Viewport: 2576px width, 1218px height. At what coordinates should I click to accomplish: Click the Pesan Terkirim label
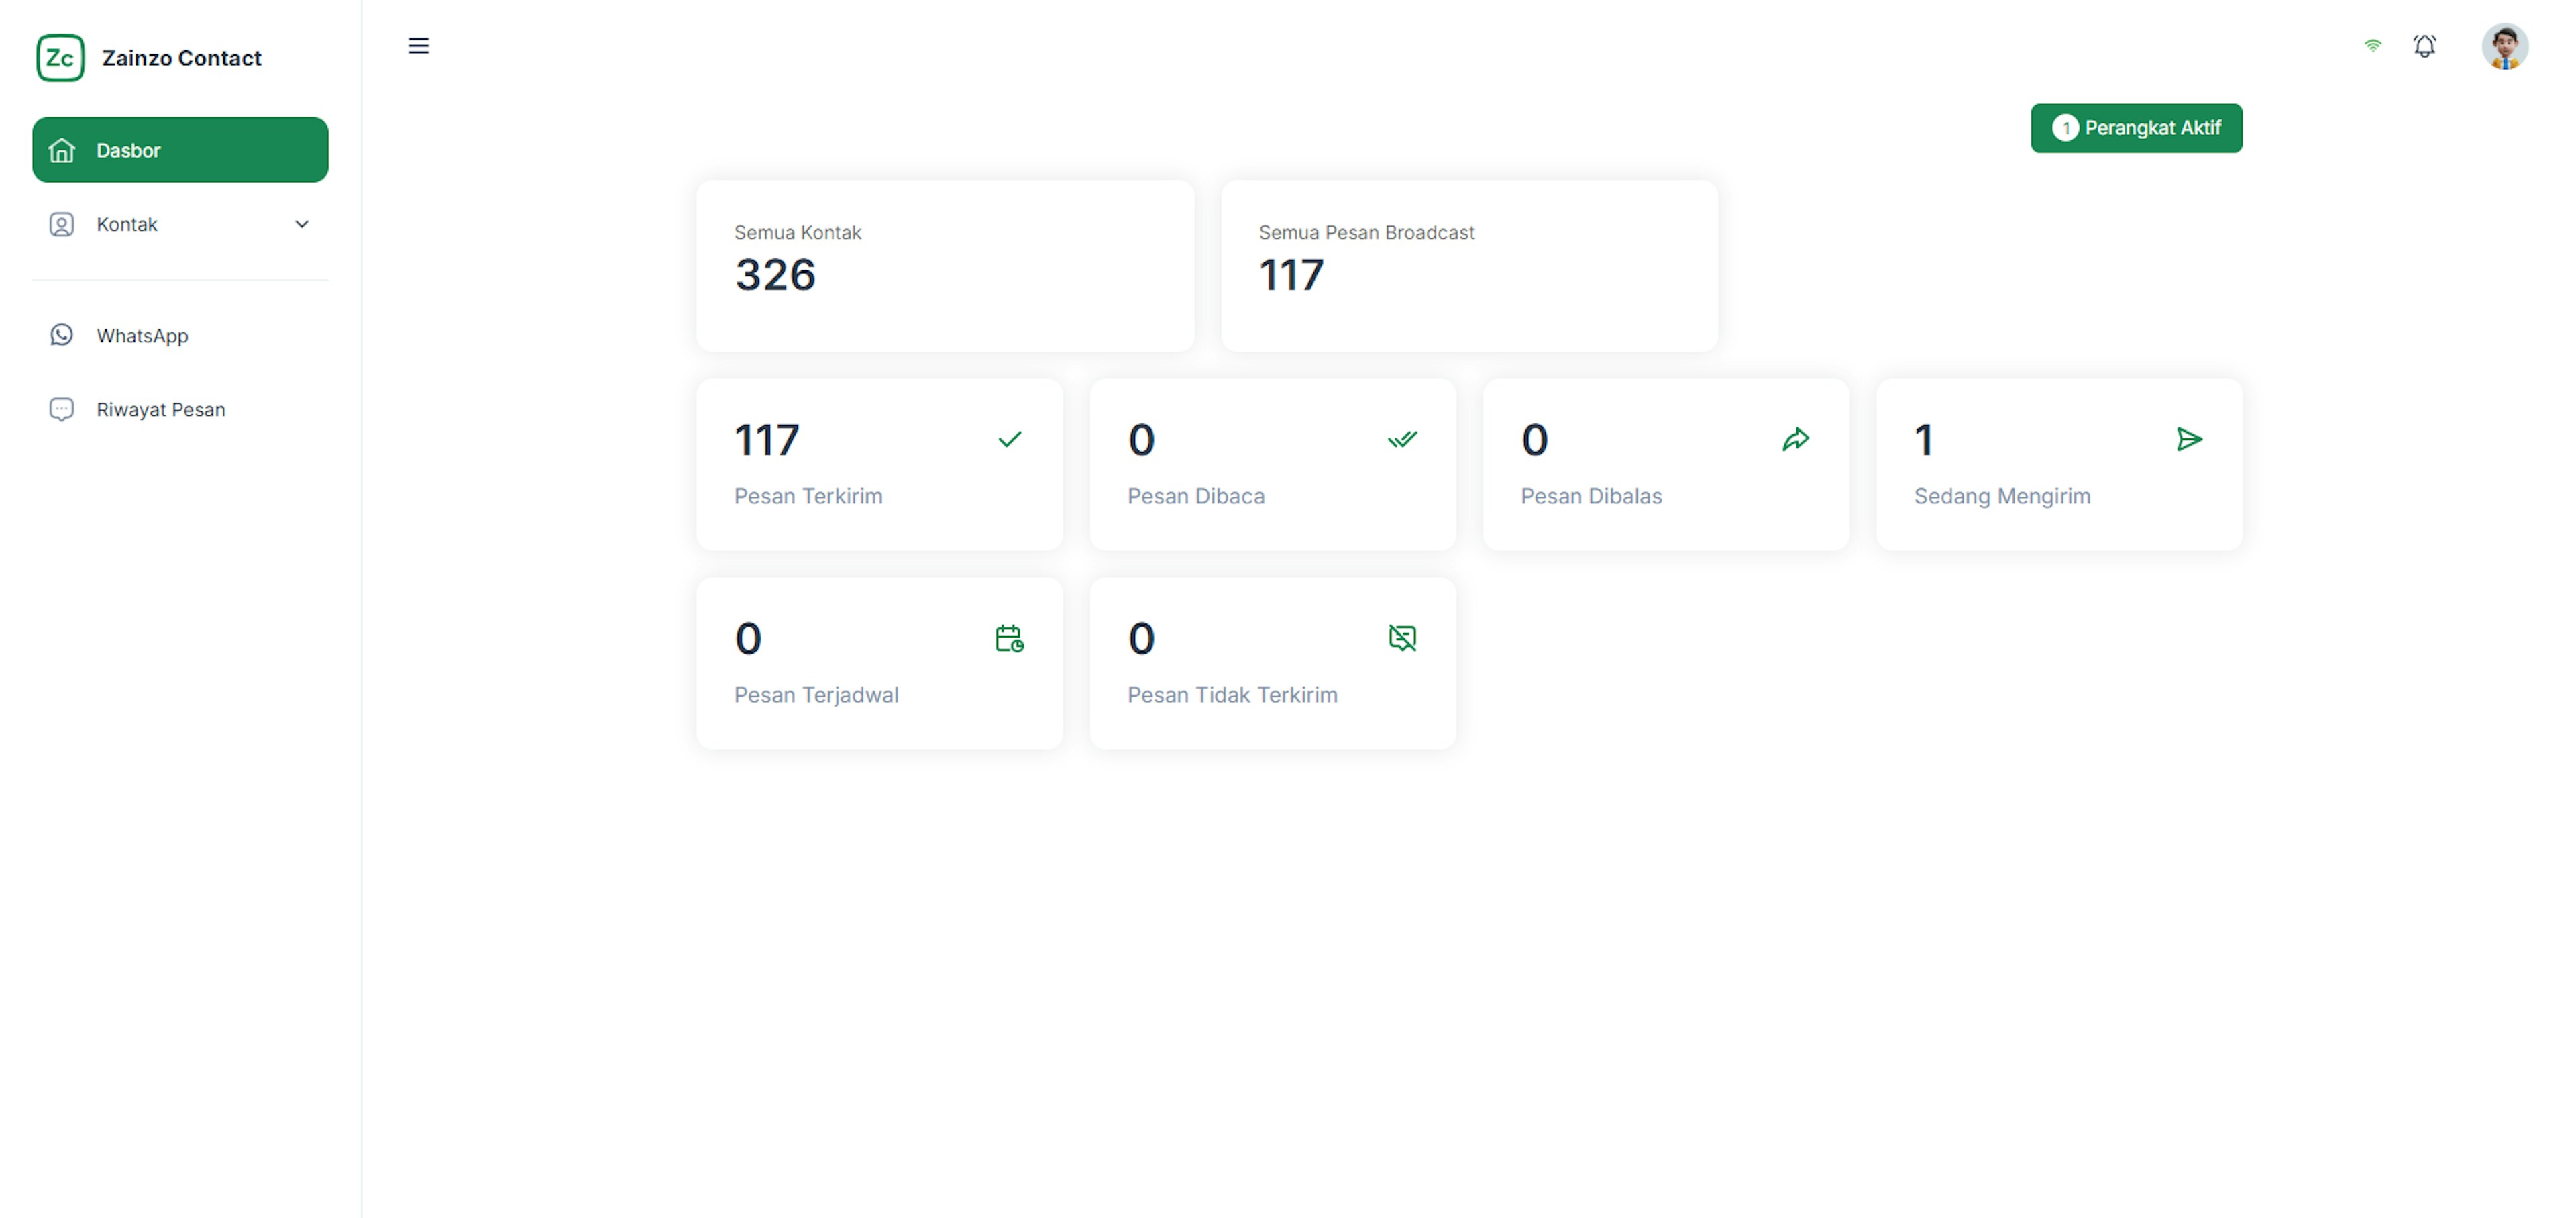[x=808, y=496]
